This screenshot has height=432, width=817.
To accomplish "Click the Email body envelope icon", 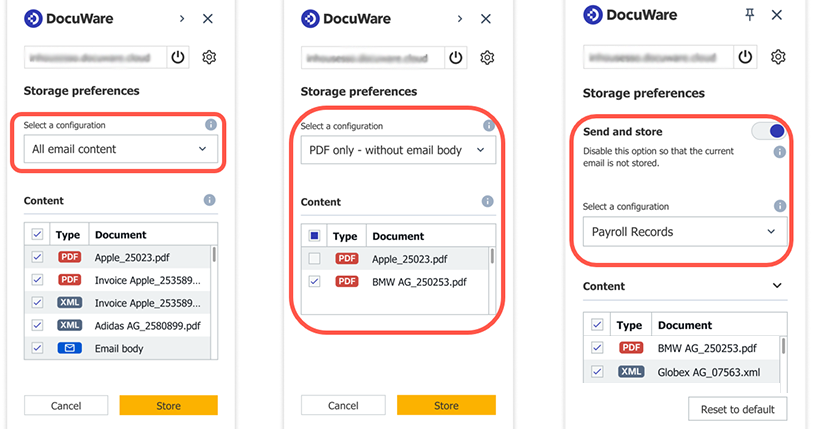I will (69, 348).
